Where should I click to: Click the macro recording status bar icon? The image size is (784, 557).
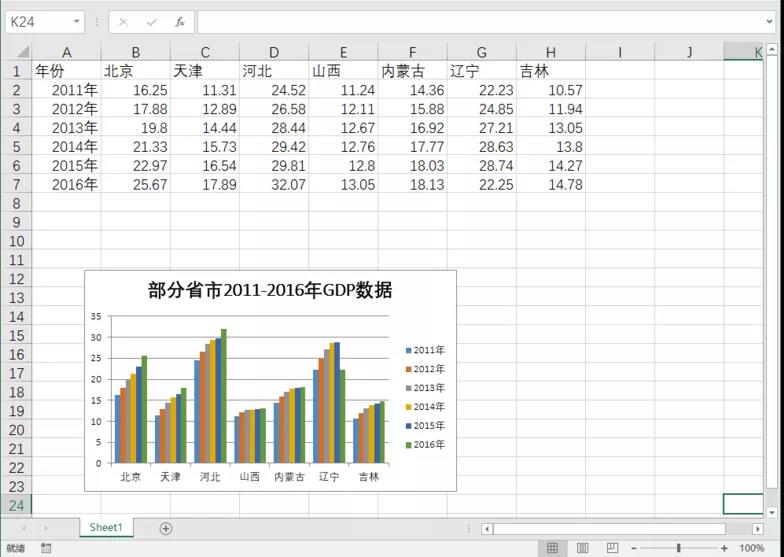pos(46,548)
